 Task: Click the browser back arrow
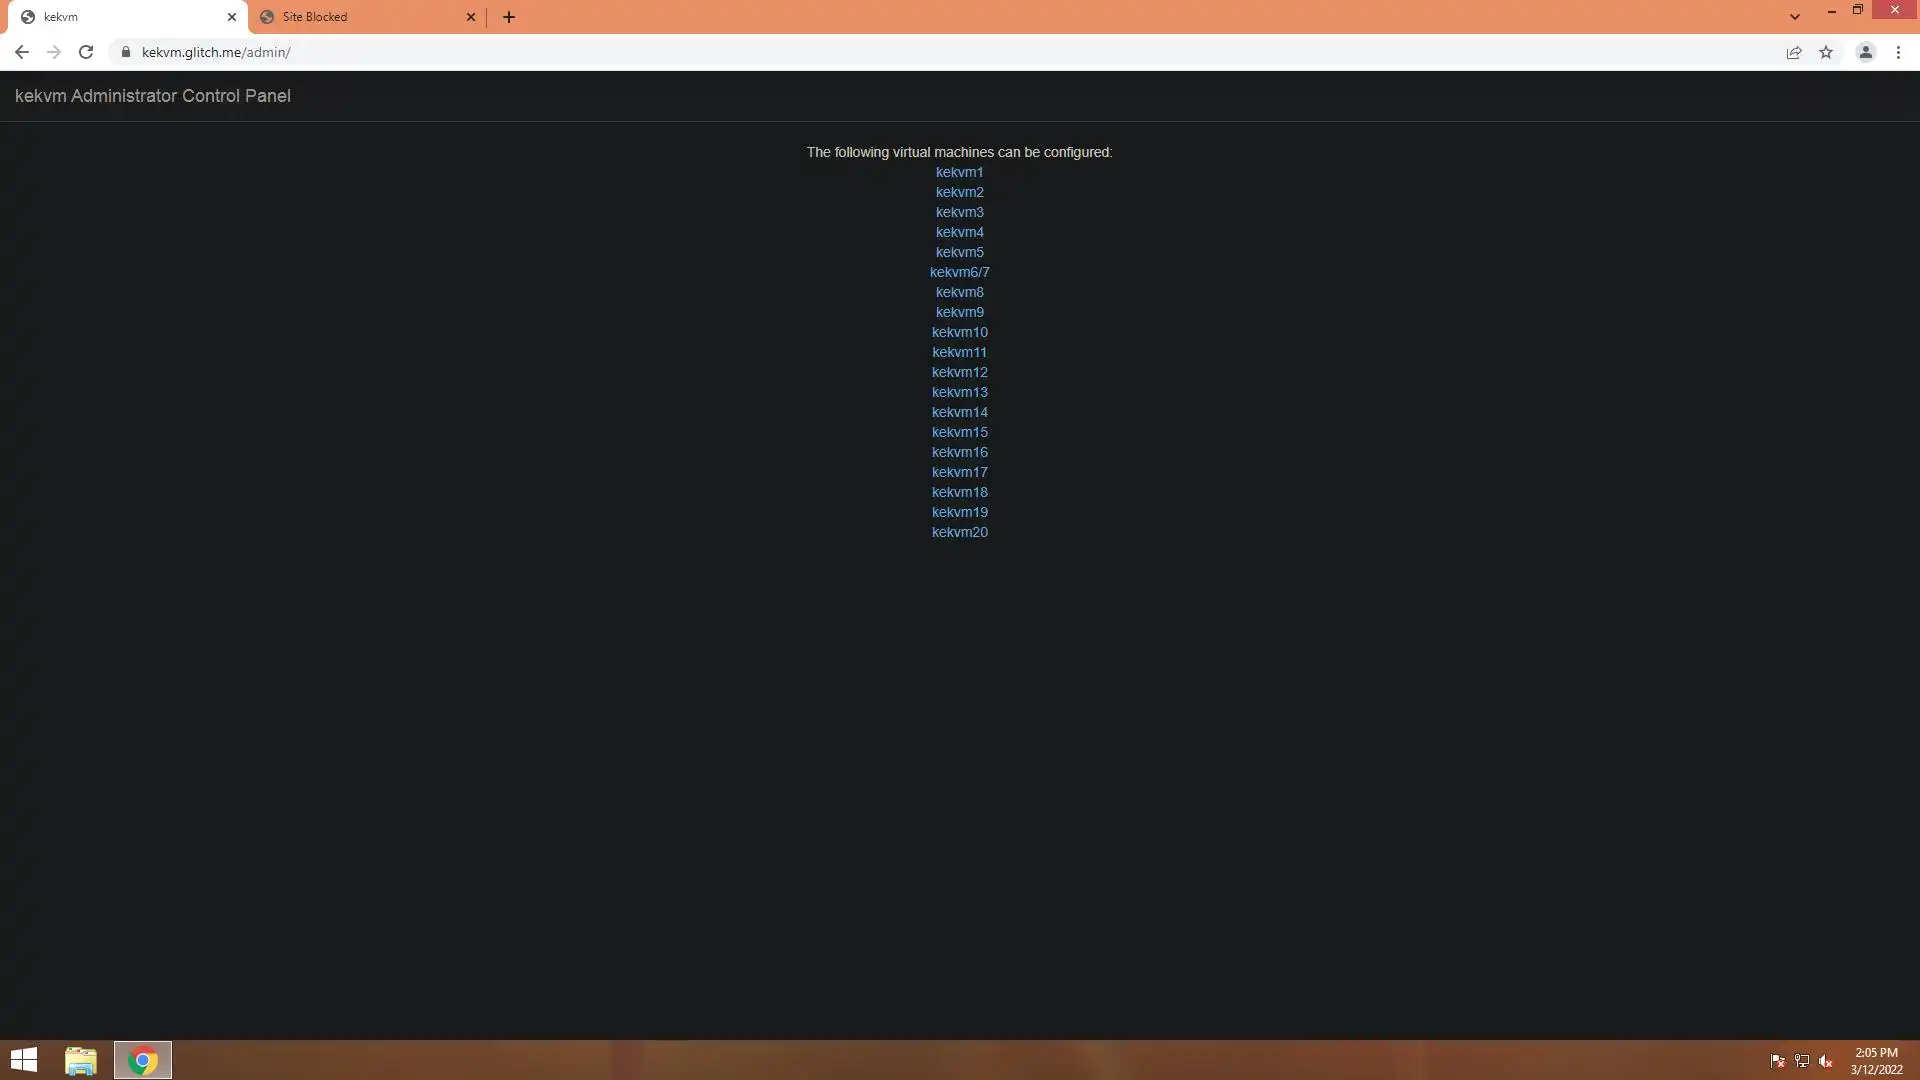pos(21,52)
